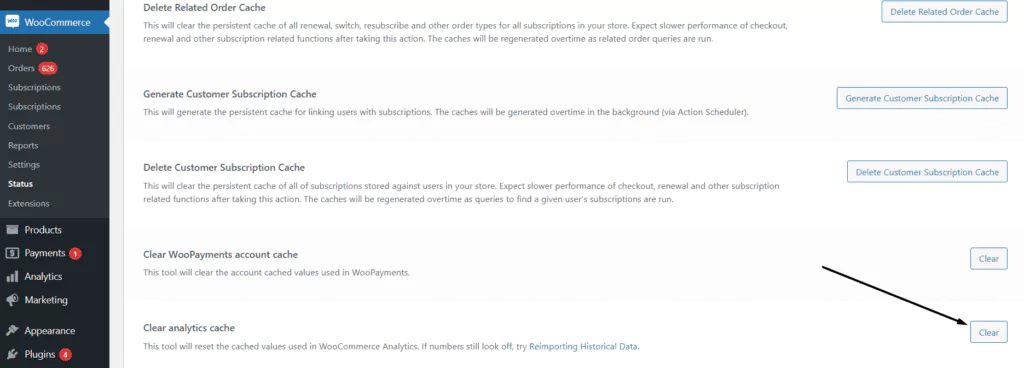
Task: Open the Reports submenu item
Action: coord(23,146)
